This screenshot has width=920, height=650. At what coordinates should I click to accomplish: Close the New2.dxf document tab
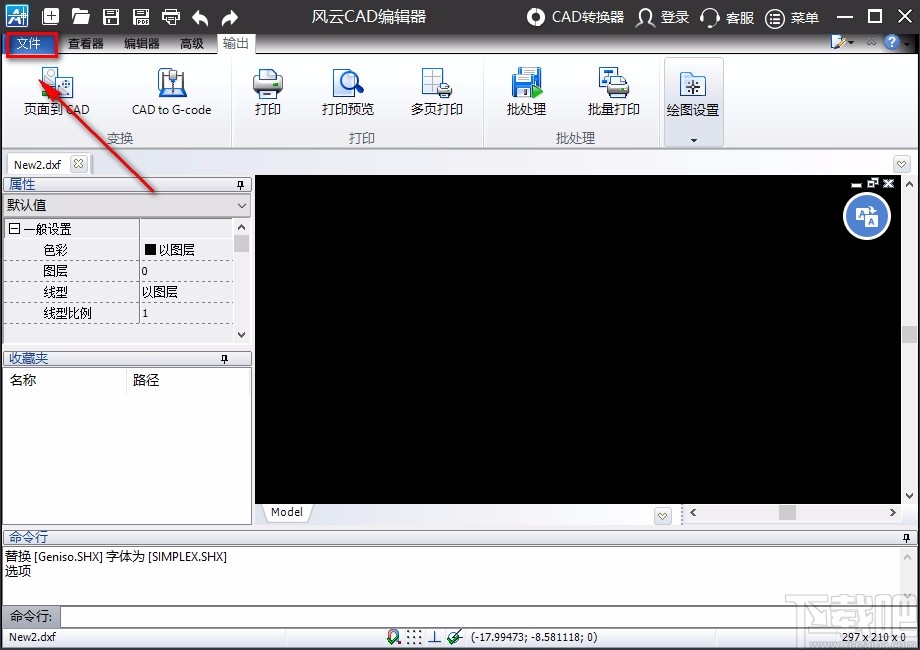tap(78, 164)
